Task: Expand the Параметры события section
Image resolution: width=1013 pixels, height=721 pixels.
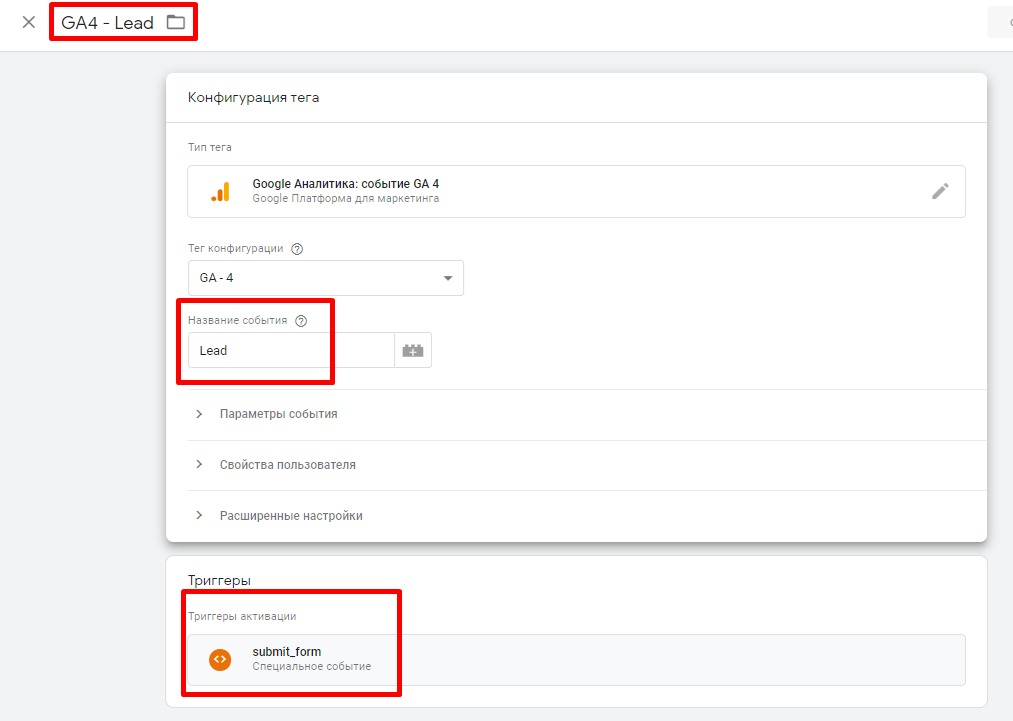Action: pyautogui.click(x=278, y=414)
